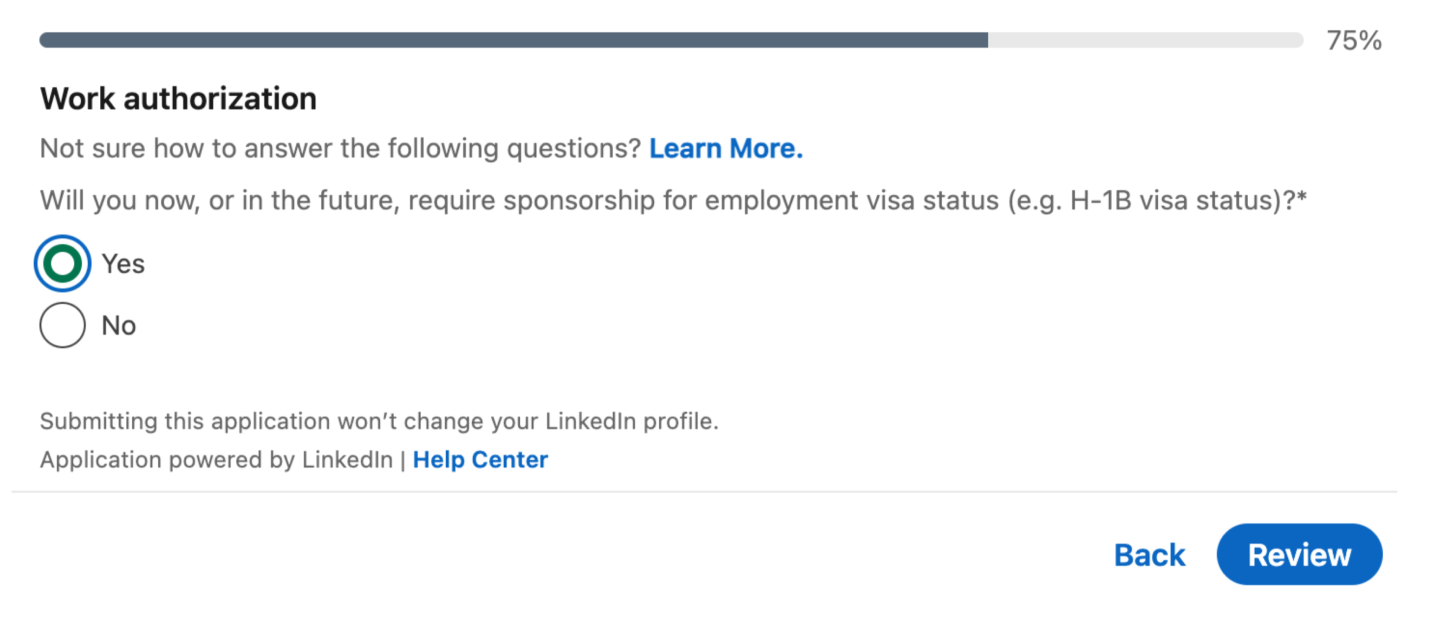
Task: Click the visa sponsorship question text
Action: point(500,201)
